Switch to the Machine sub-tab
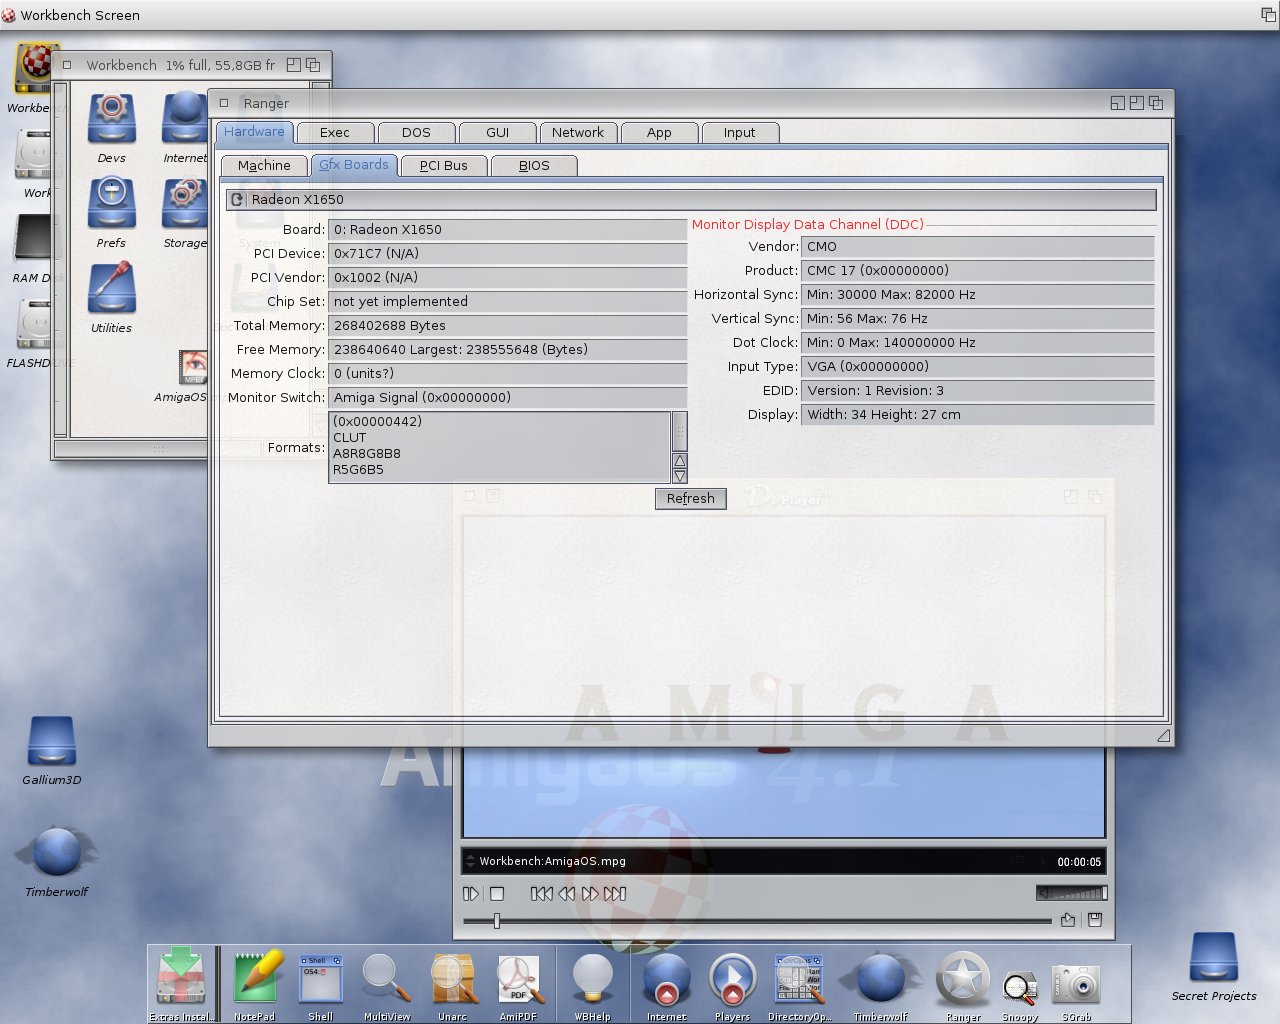The height and width of the screenshot is (1024, 1280). coord(264,165)
